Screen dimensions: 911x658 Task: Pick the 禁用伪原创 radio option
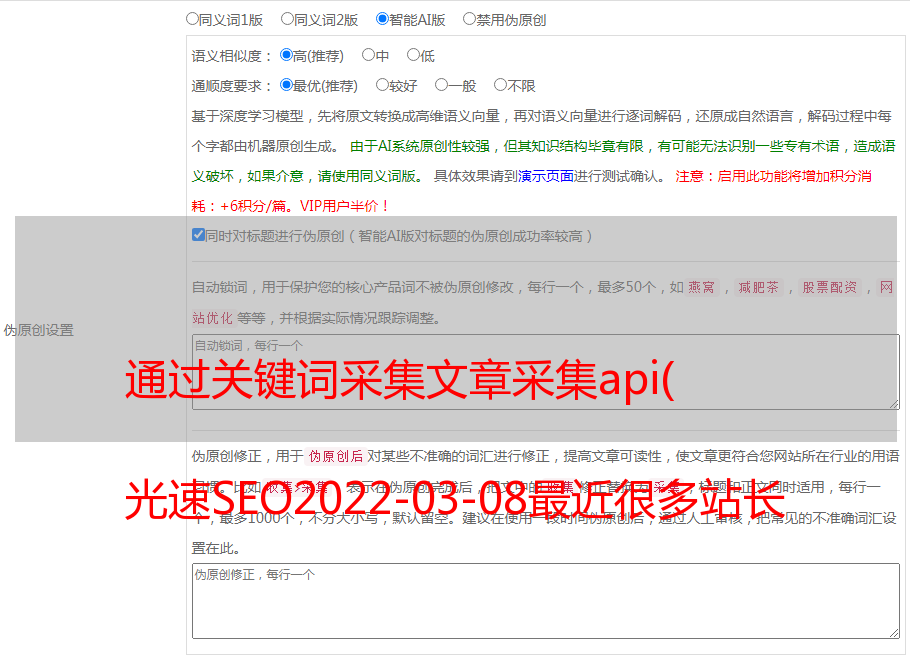tap(469, 19)
